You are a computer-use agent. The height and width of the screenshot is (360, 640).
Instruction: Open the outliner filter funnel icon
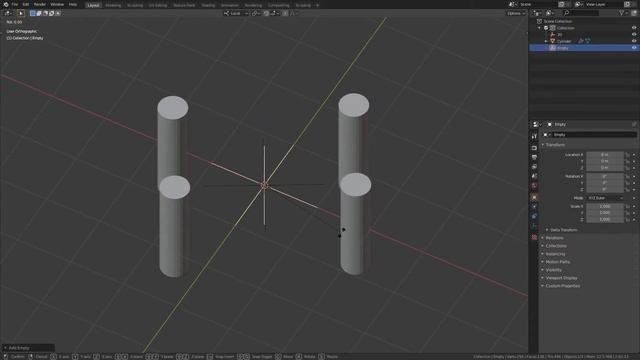point(623,13)
